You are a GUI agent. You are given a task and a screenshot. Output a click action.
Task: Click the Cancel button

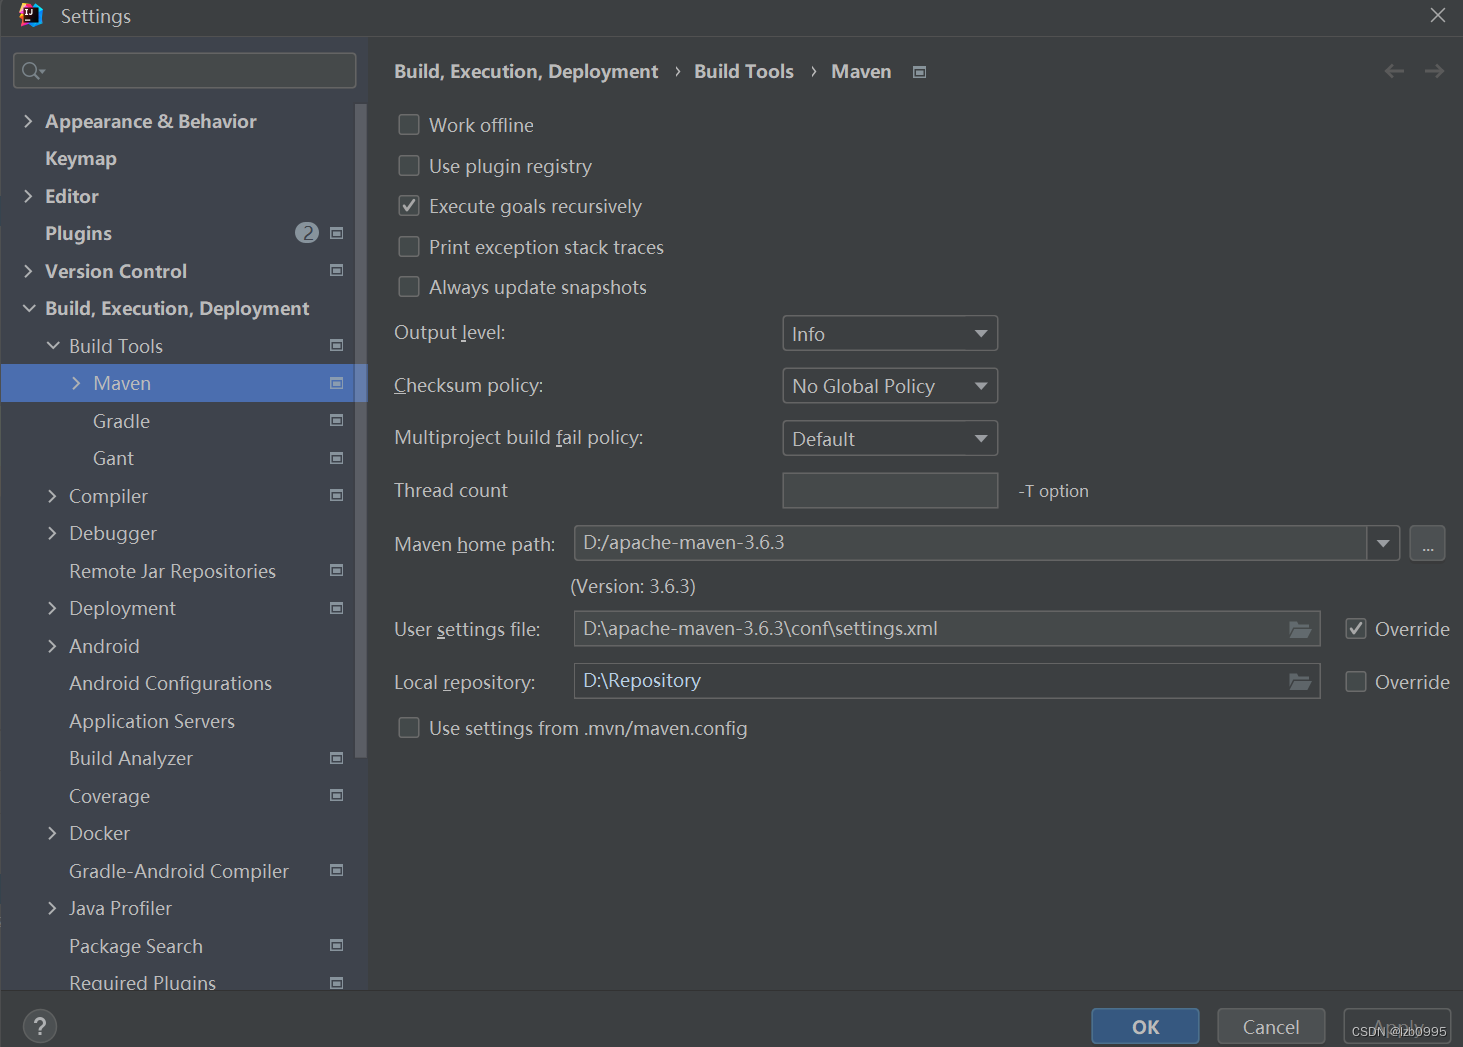(1271, 1027)
